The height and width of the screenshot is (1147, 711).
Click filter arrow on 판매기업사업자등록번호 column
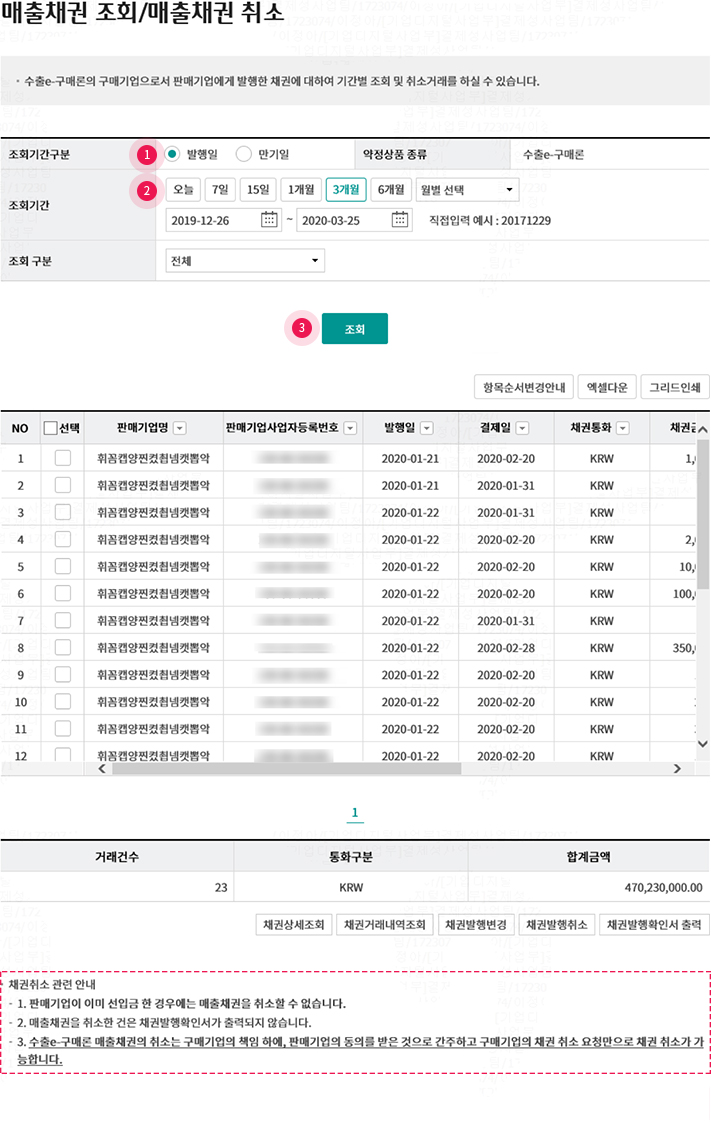coord(350,428)
